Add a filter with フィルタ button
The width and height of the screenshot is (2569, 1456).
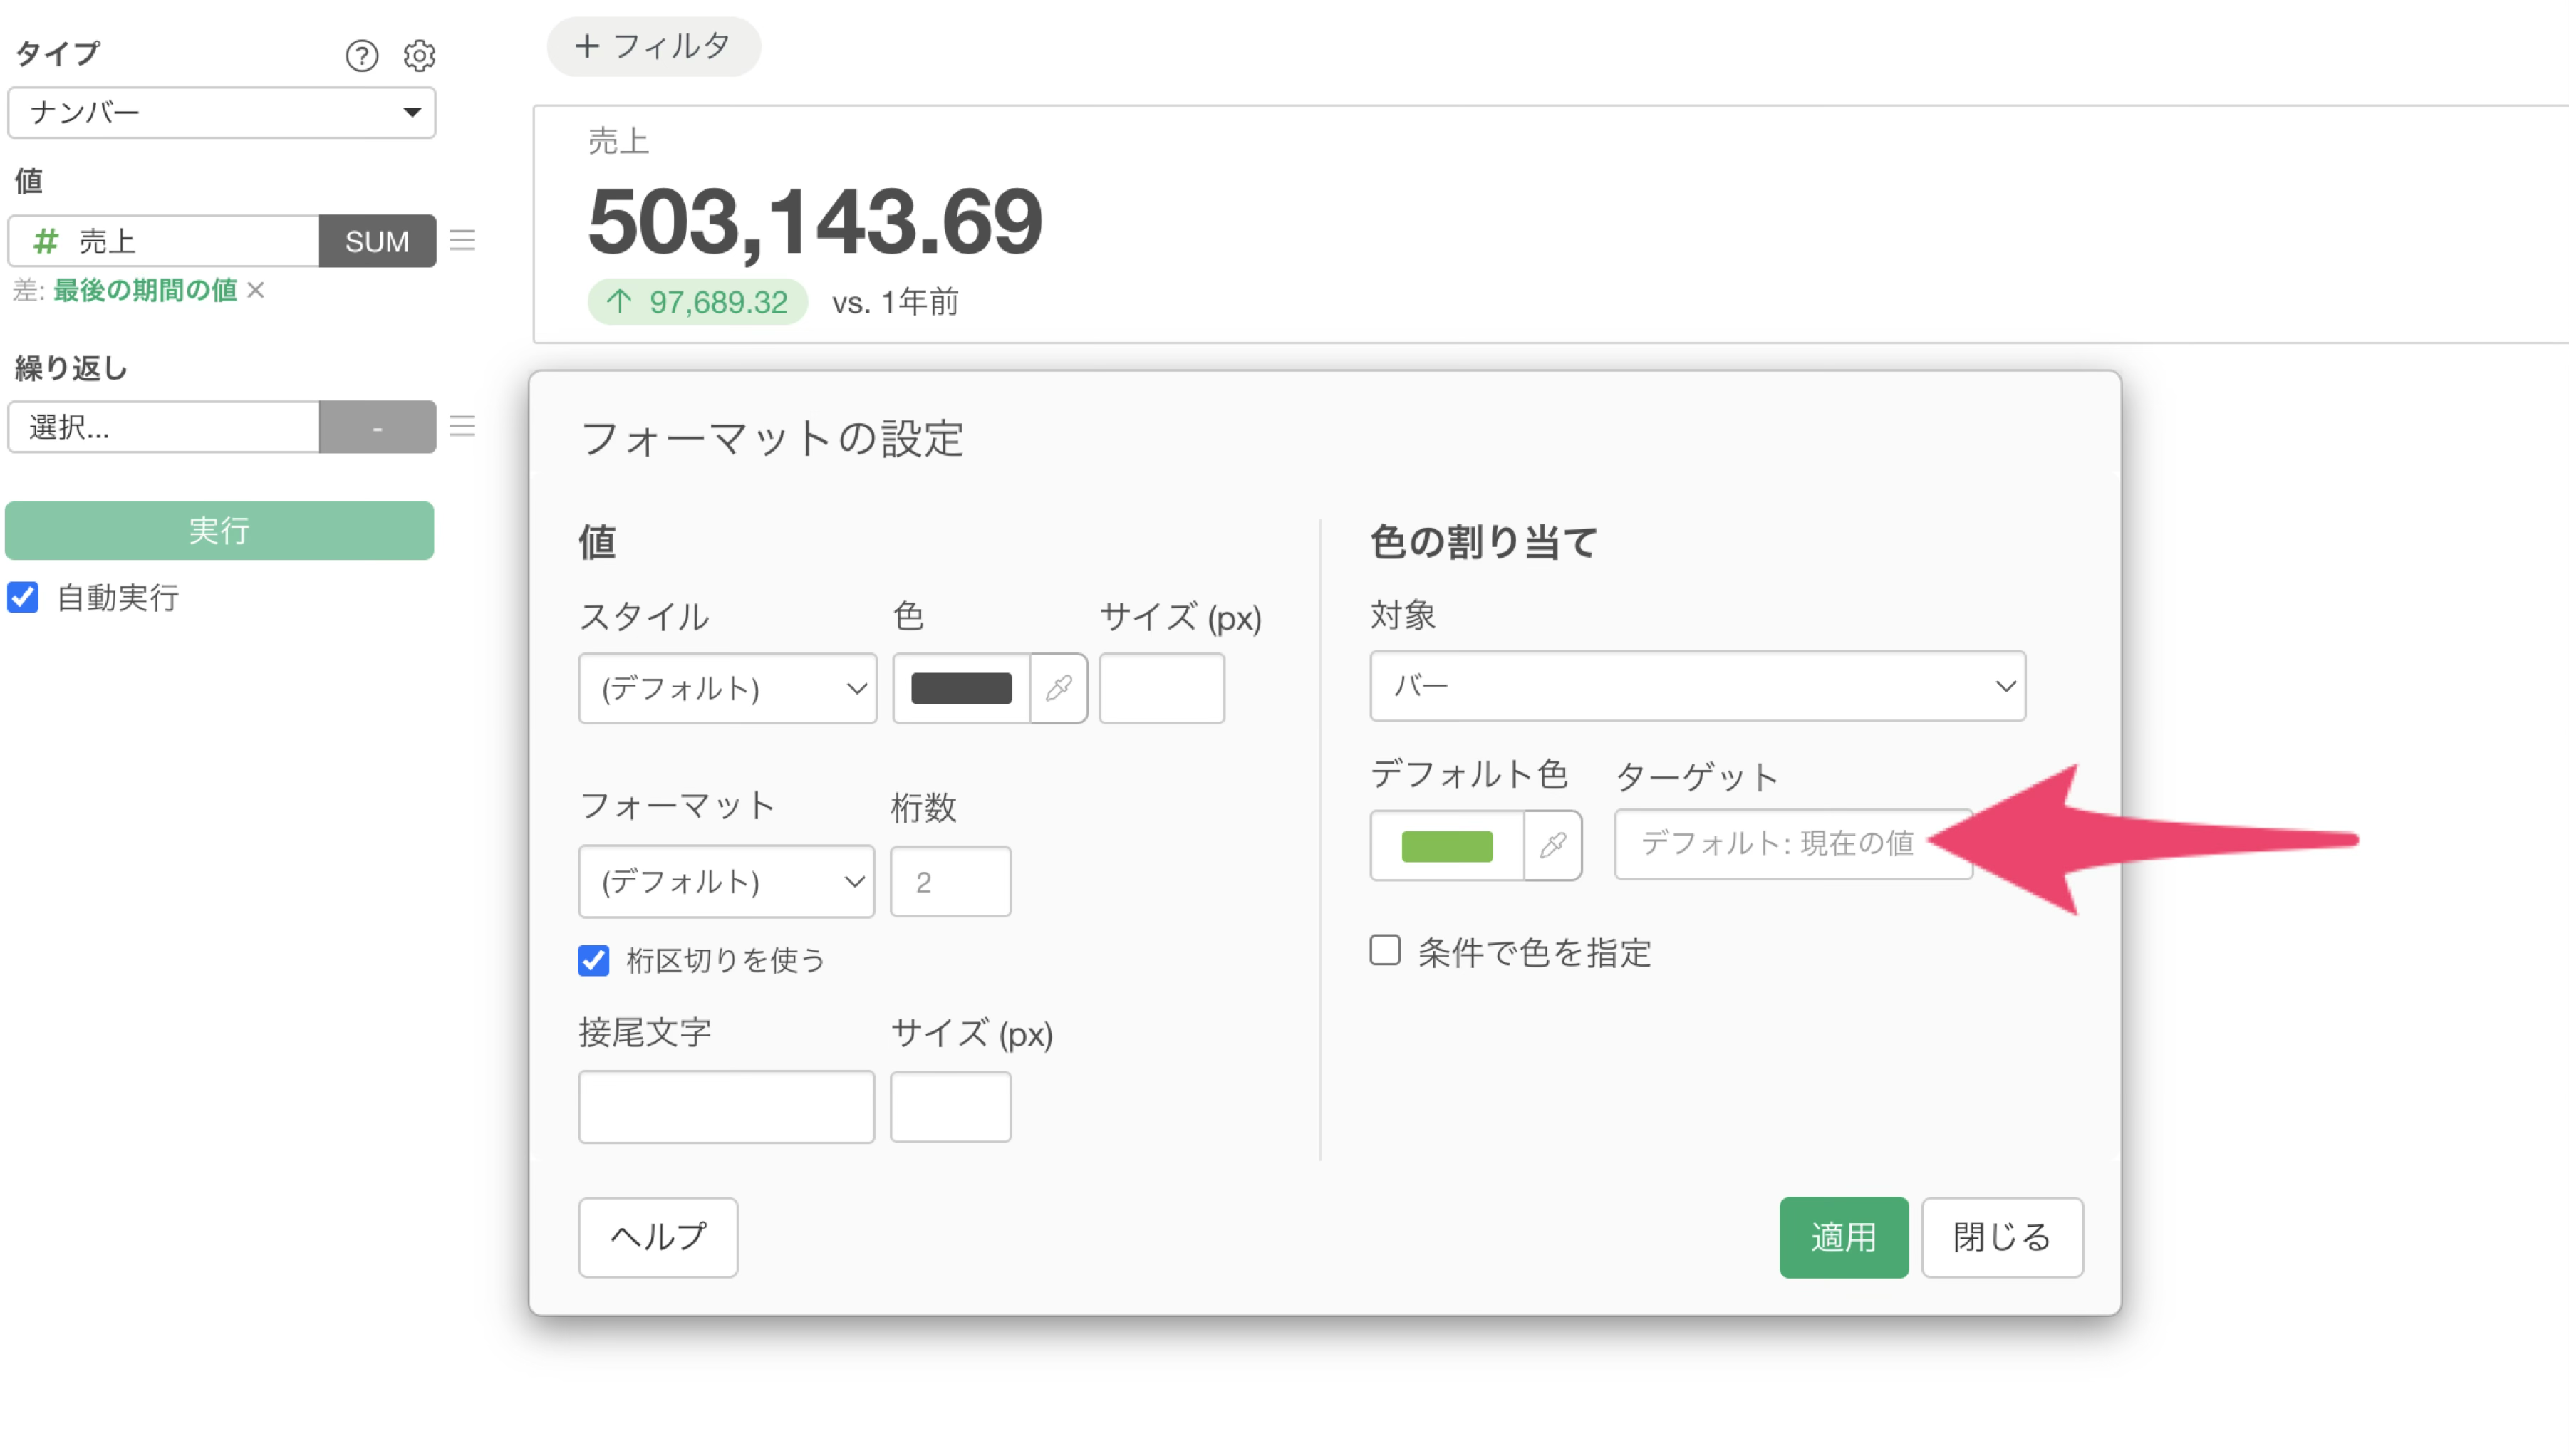point(653,46)
